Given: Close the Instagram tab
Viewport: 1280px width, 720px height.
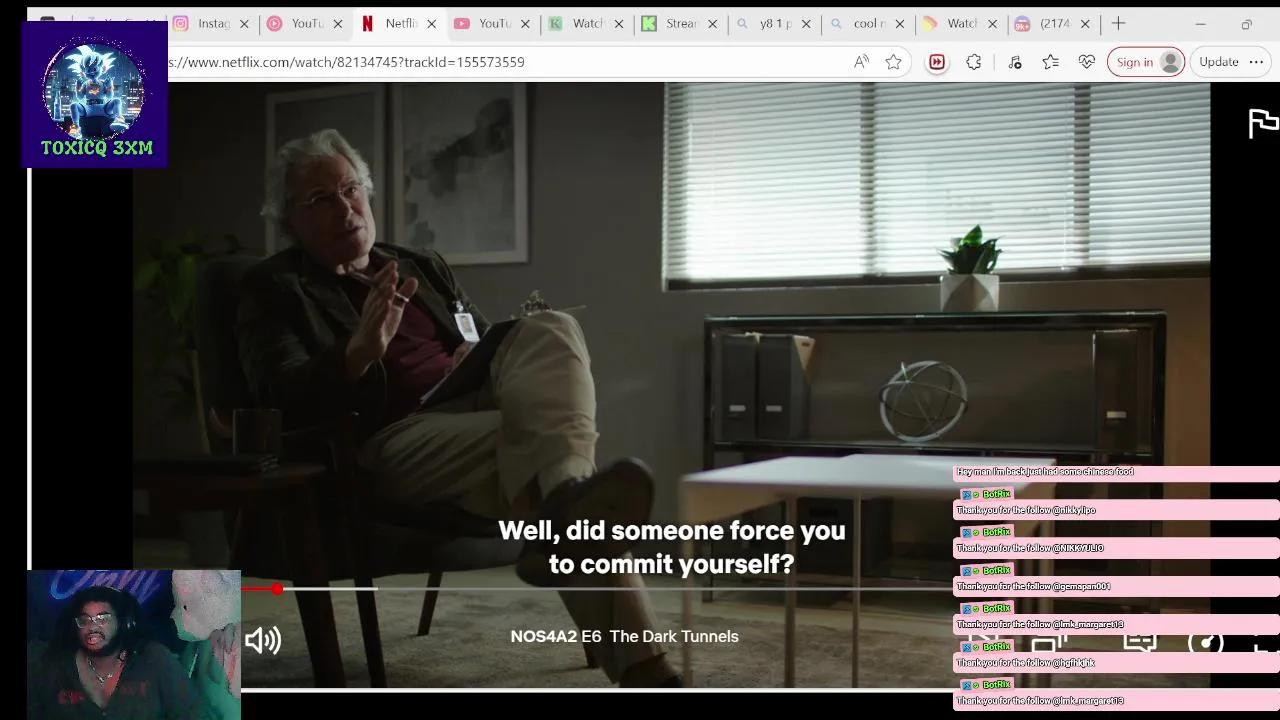Looking at the screenshot, I should [244, 23].
